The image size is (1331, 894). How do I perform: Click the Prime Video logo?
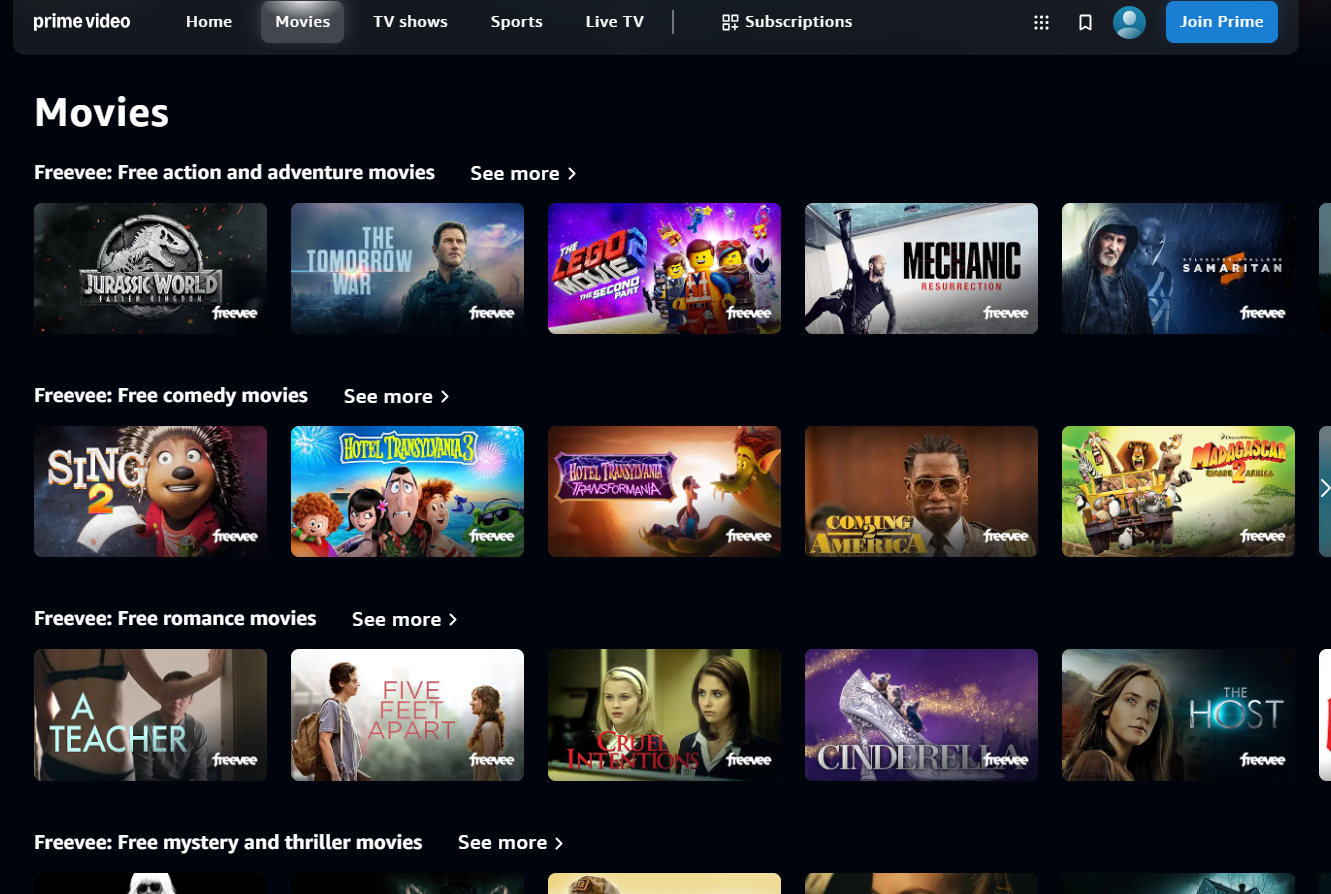pos(81,21)
